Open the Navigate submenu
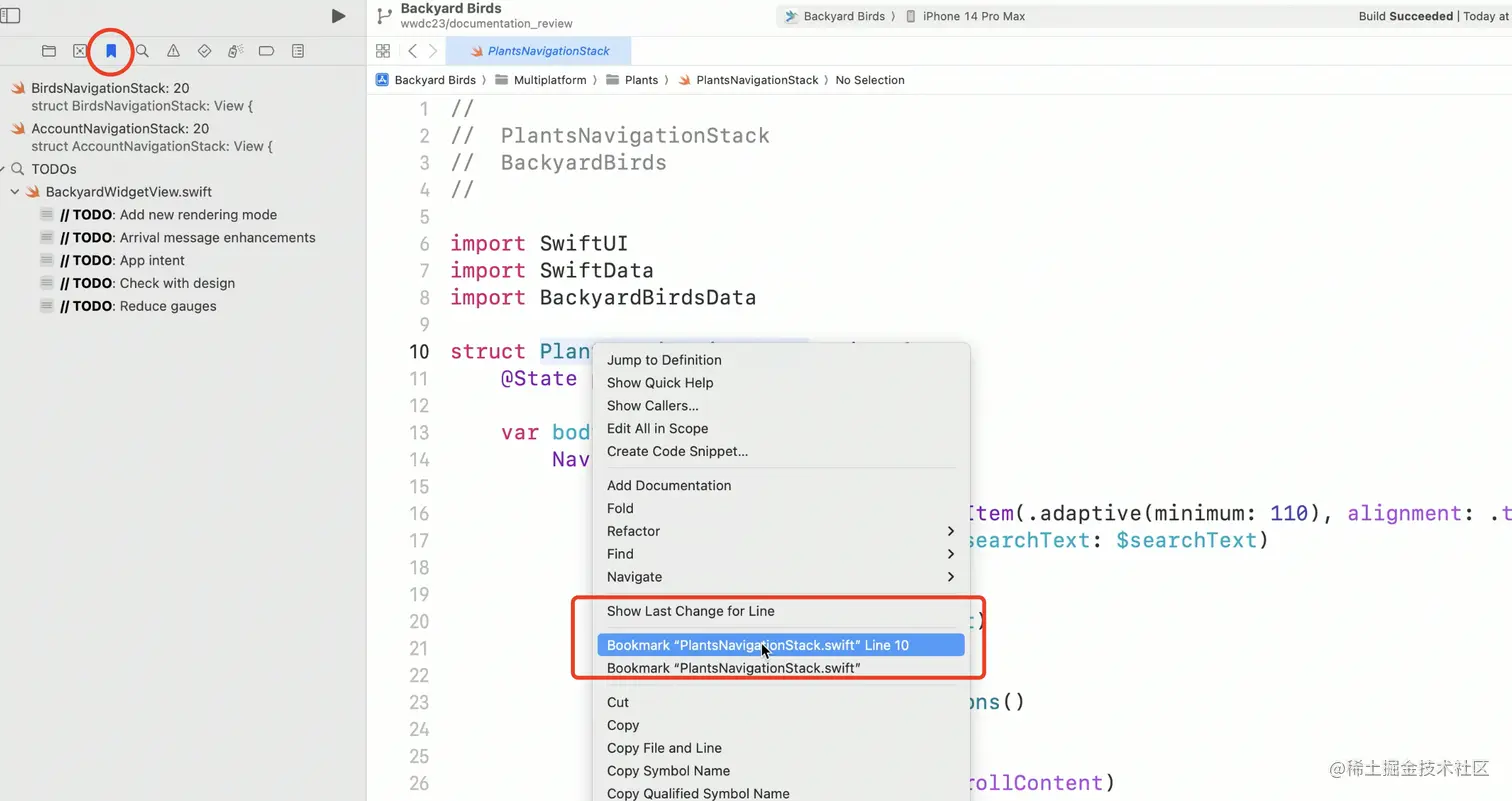Screen dimensions: 1512x801 point(781,577)
